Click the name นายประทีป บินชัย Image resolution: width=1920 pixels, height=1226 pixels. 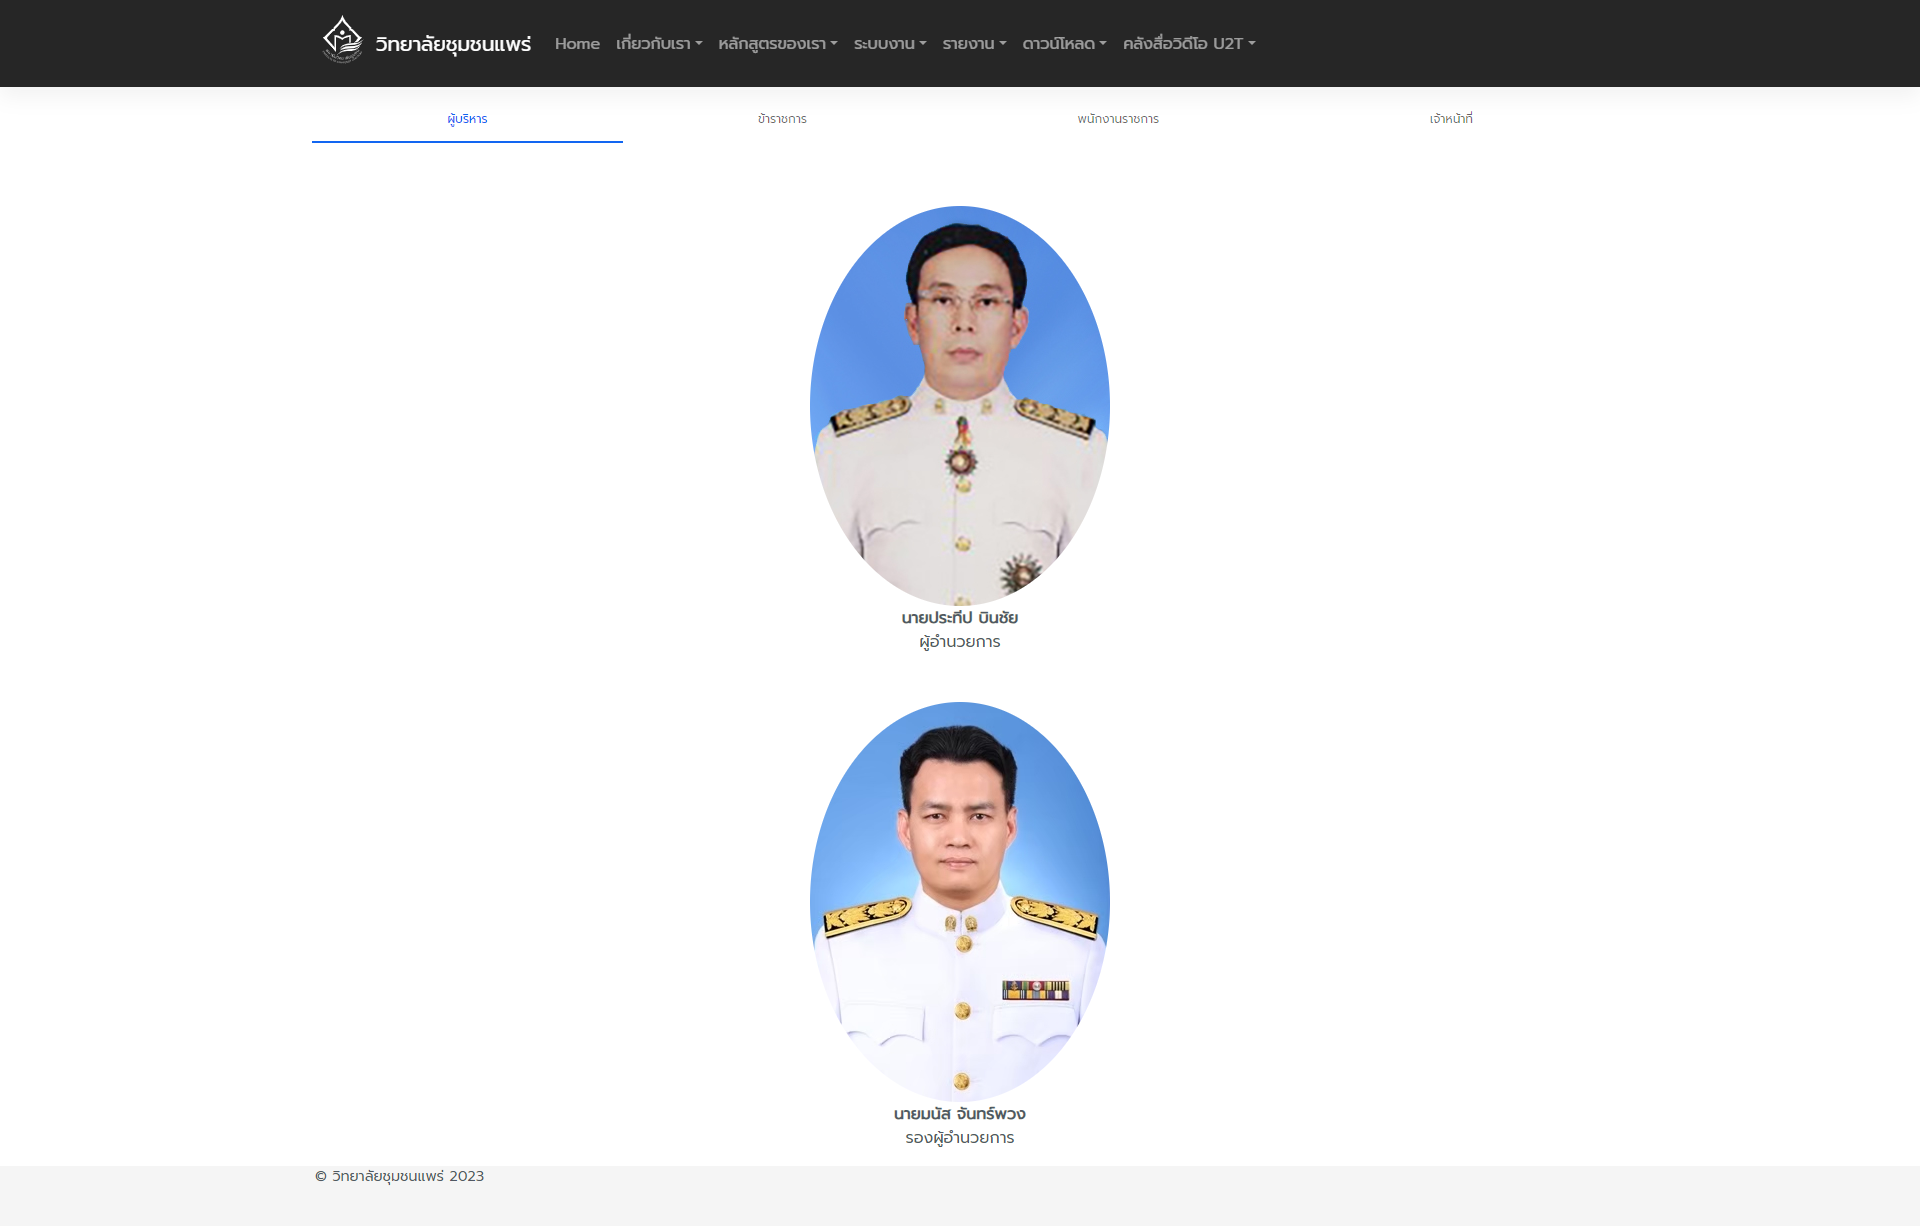(x=960, y=618)
